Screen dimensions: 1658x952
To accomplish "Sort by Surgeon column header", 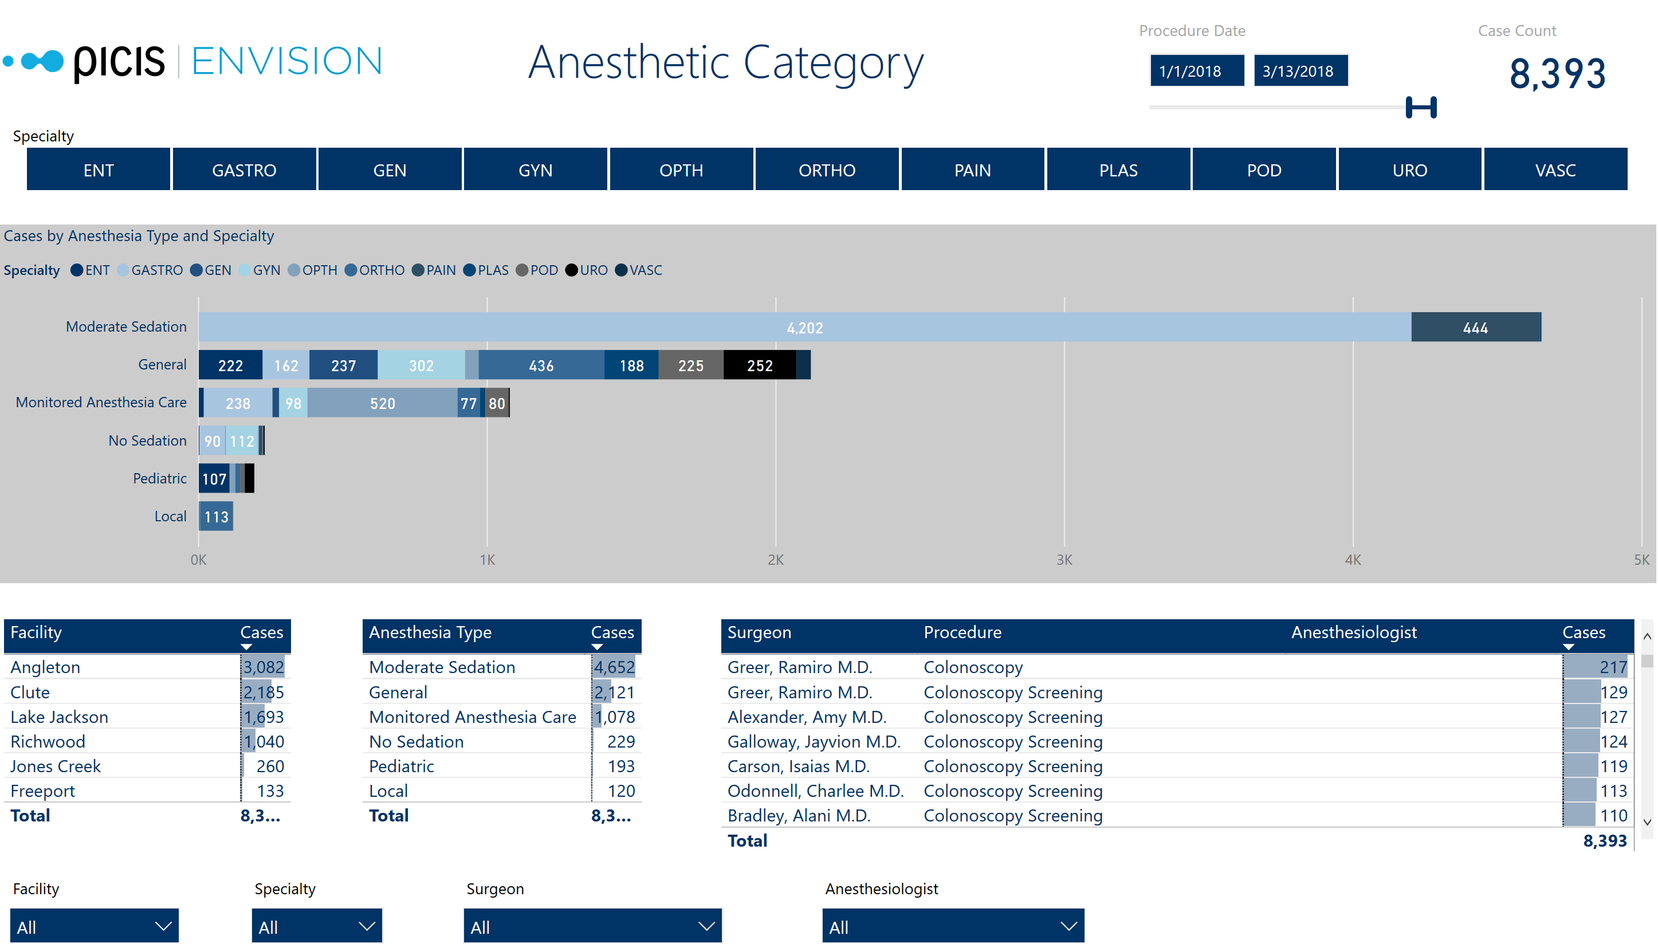I will tap(759, 633).
